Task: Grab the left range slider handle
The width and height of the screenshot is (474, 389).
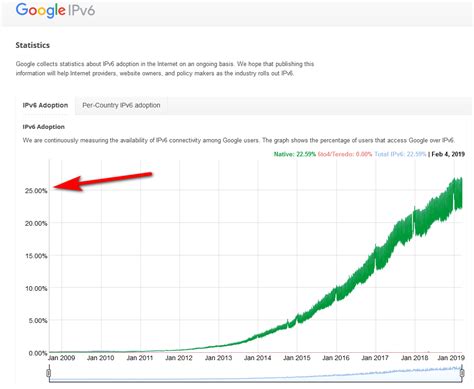Action: pos(49,372)
